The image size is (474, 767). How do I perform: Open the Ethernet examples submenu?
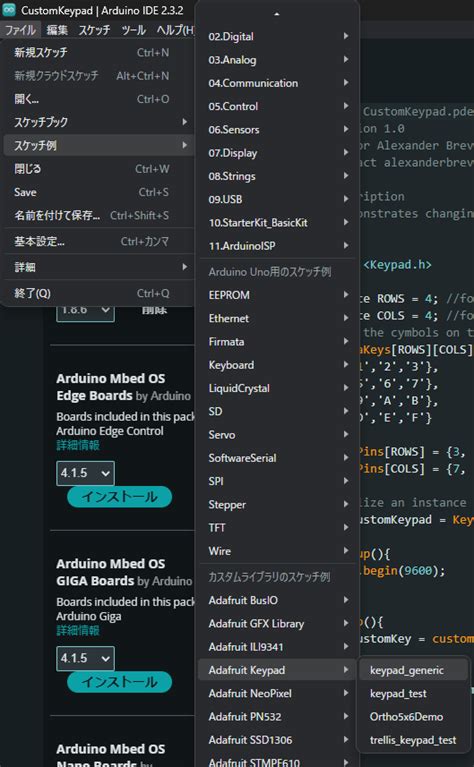tap(278, 318)
